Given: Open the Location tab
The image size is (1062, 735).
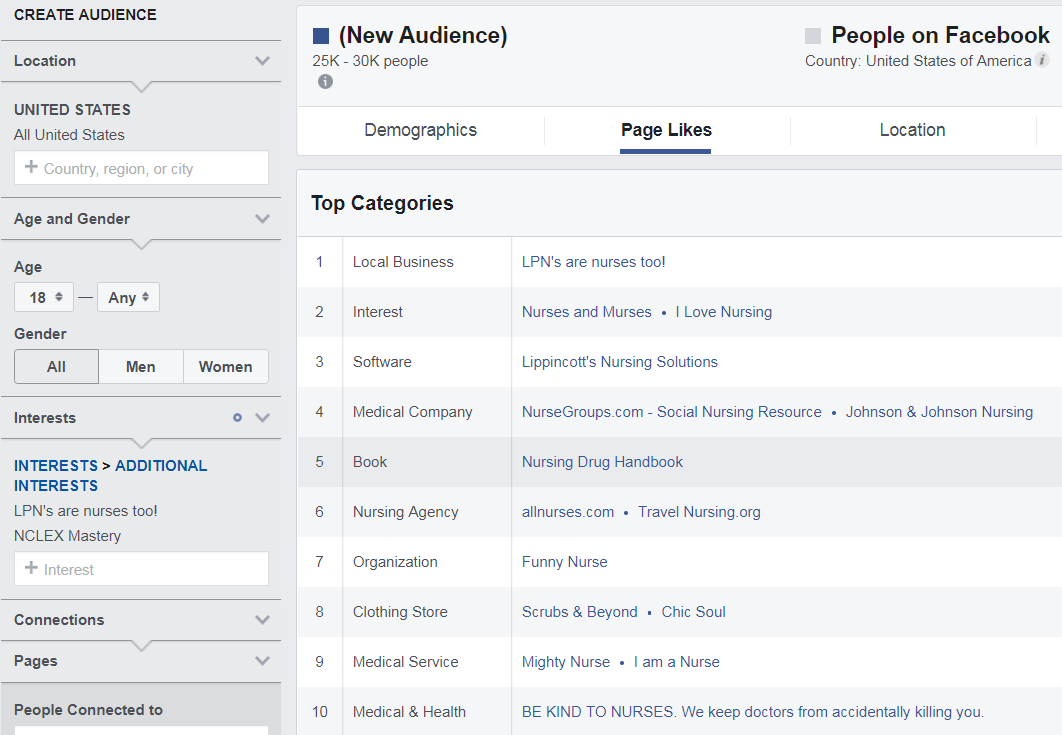Looking at the screenshot, I should click(912, 130).
